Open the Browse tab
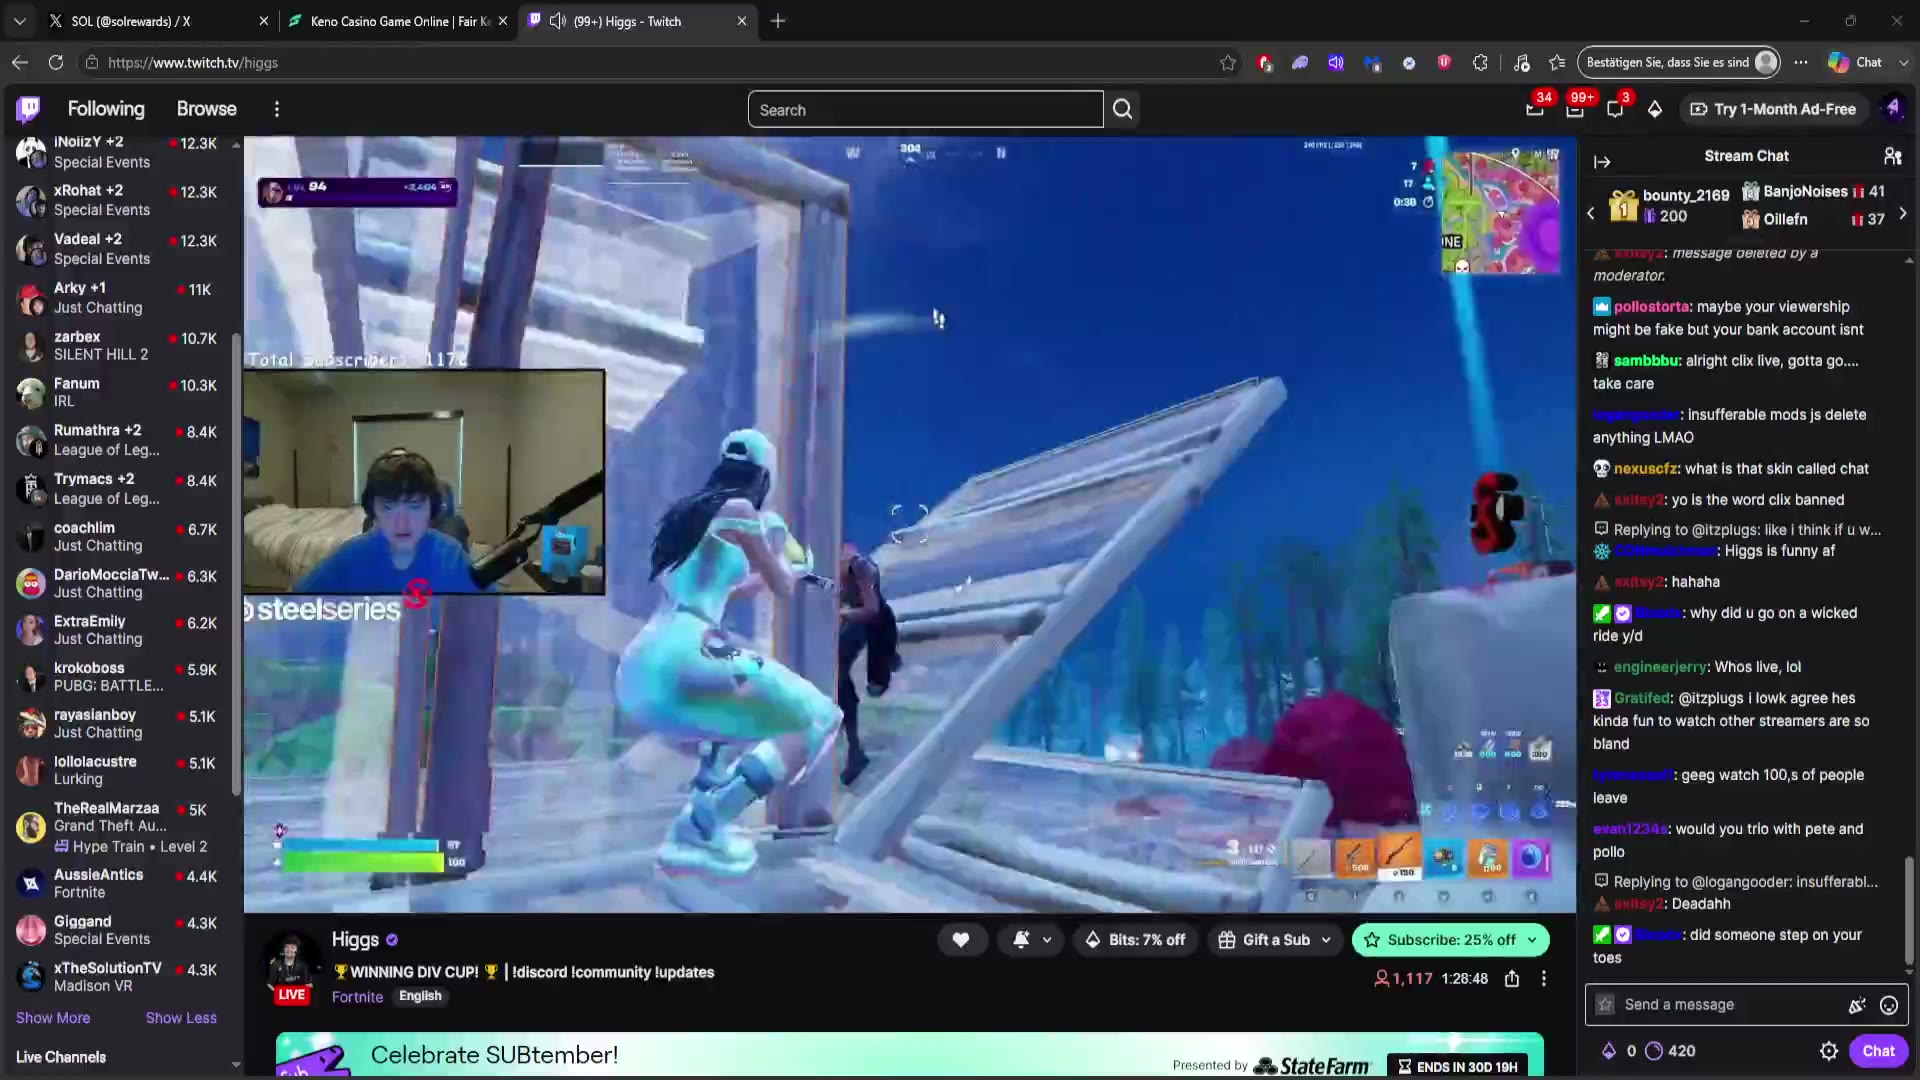Screen dimensions: 1920x1080 tap(207, 109)
